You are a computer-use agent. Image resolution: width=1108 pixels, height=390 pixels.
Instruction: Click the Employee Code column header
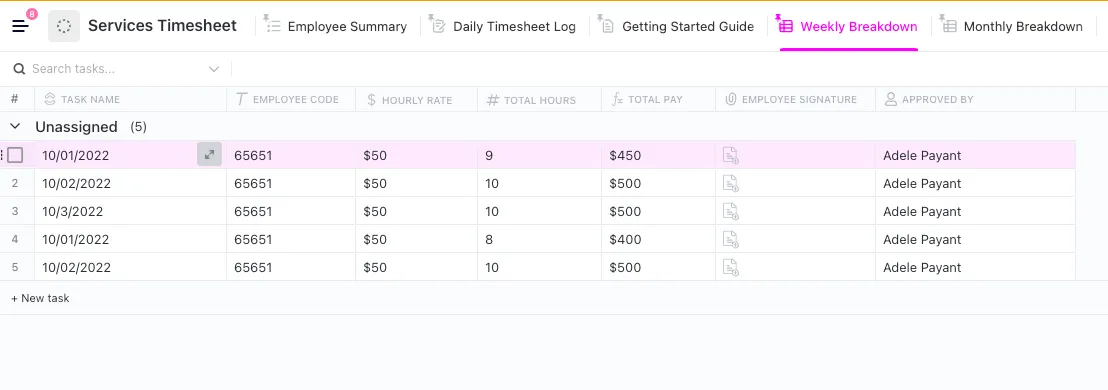[x=287, y=100]
